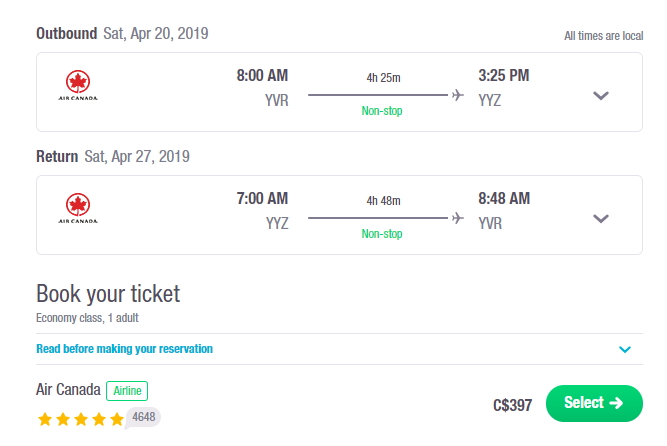Click the airplane icon on return route line
This screenshot has height=446, width=667.
coord(458,218)
